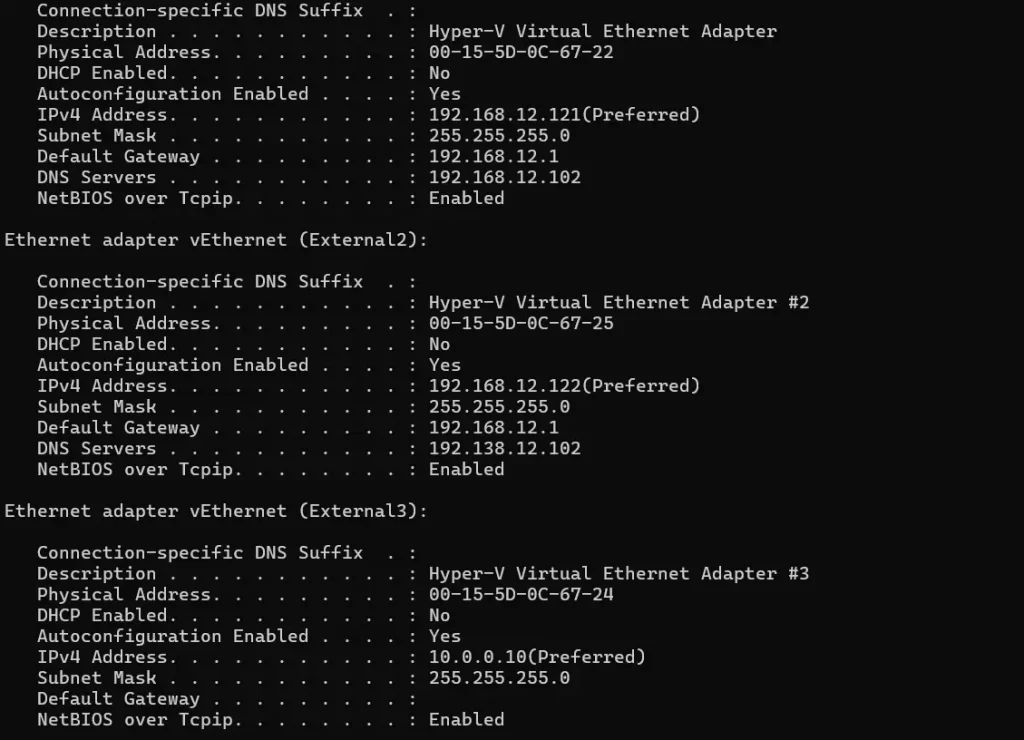This screenshot has height=740, width=1024.
Task: Click External2's Default Gateway value
Action: [493, 427]
